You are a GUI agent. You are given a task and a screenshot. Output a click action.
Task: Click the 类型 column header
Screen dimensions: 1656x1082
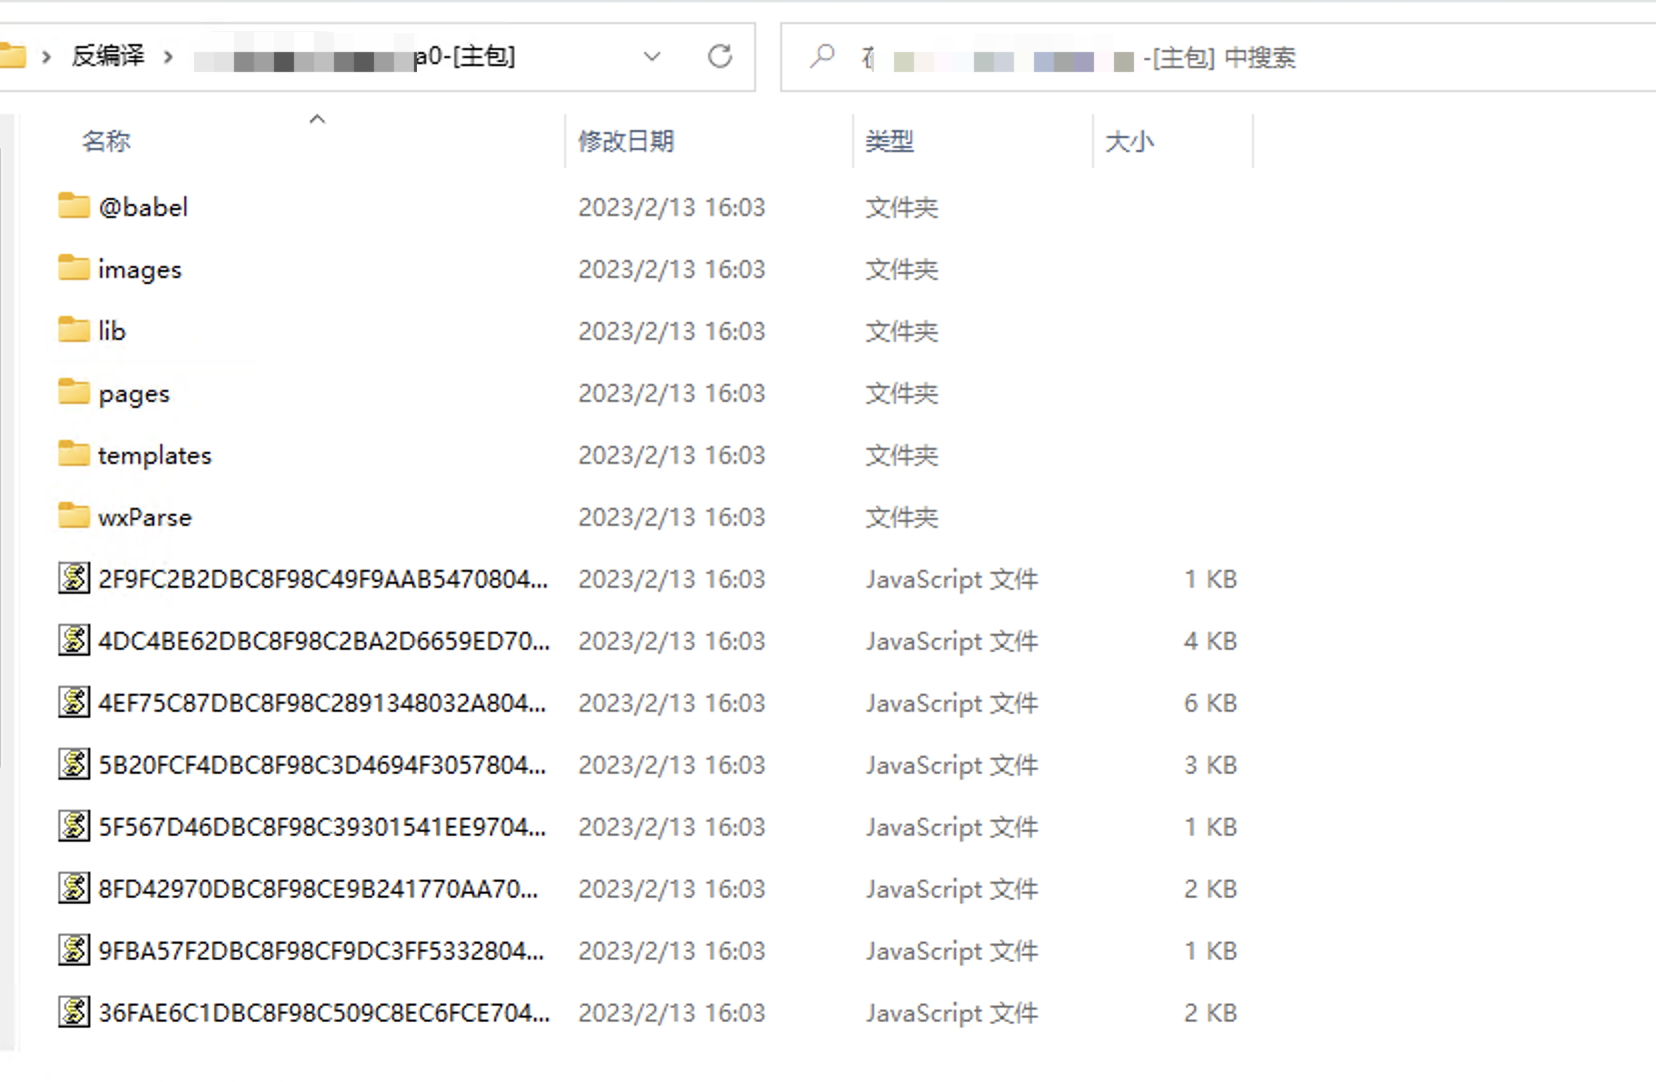pyautogui.click(x=888, y=141)
